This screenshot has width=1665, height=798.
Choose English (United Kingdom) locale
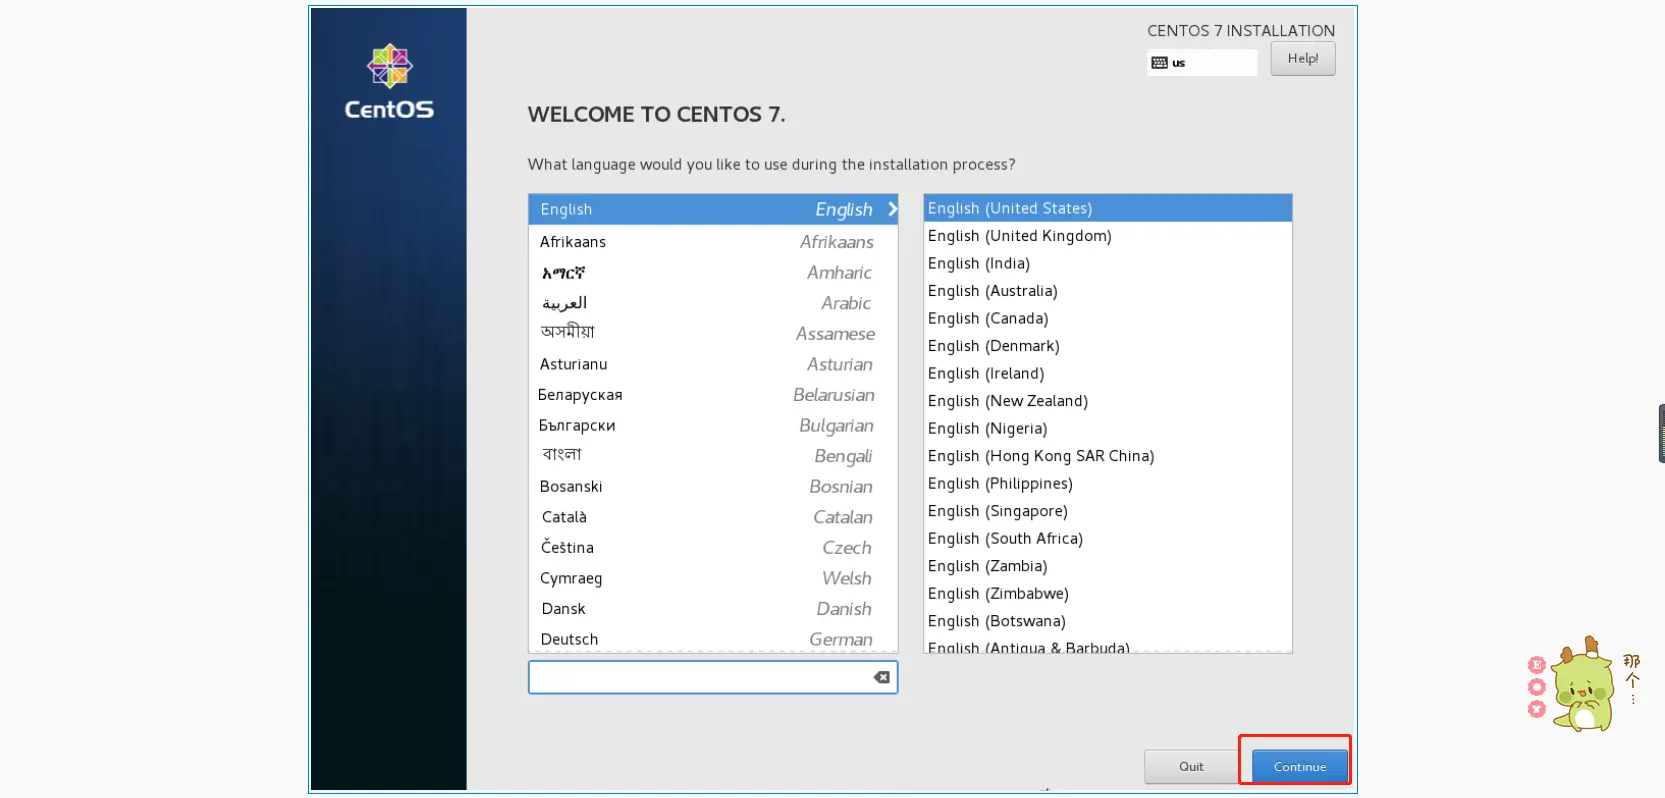click(1108, 236)
